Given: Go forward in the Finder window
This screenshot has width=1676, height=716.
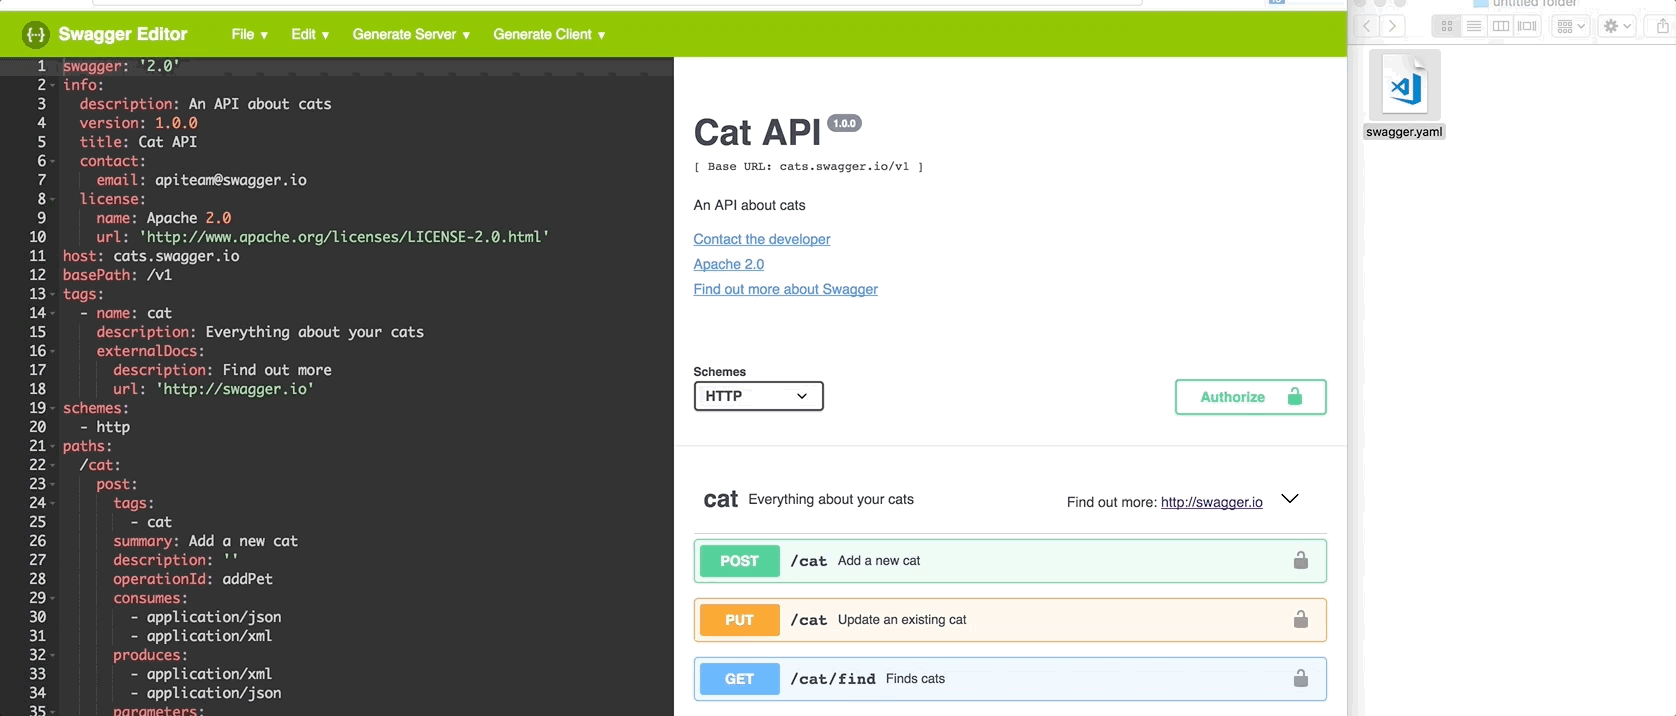Looking at the screenshot, I should (x=1392, y=26).
